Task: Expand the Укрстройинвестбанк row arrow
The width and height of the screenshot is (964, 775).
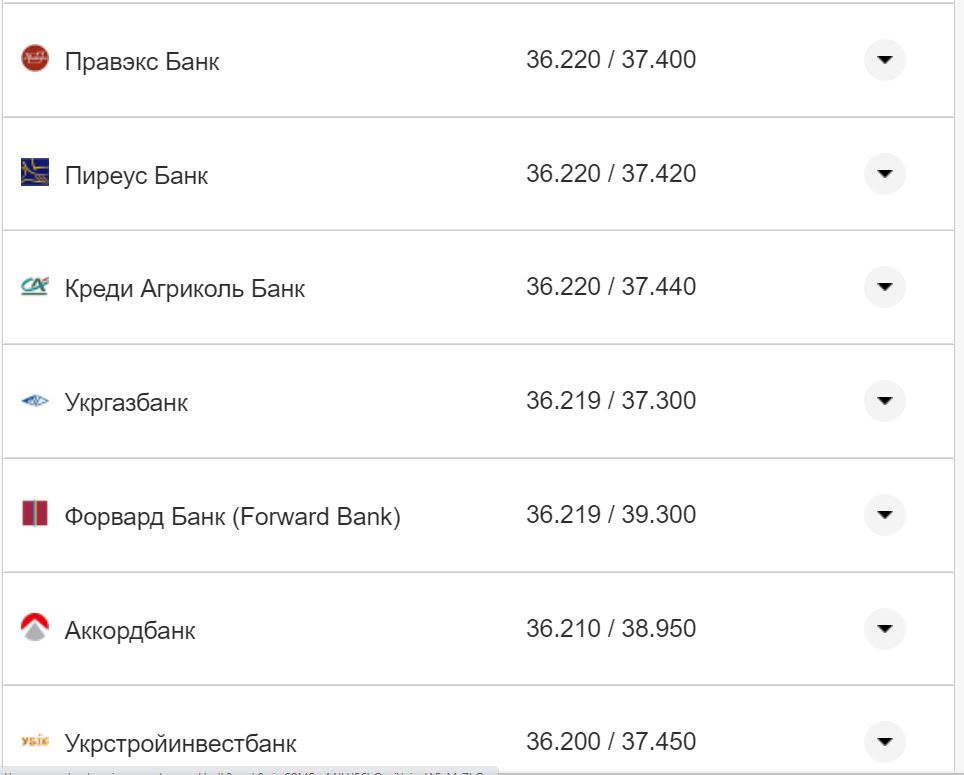Action: click(884, 742)
